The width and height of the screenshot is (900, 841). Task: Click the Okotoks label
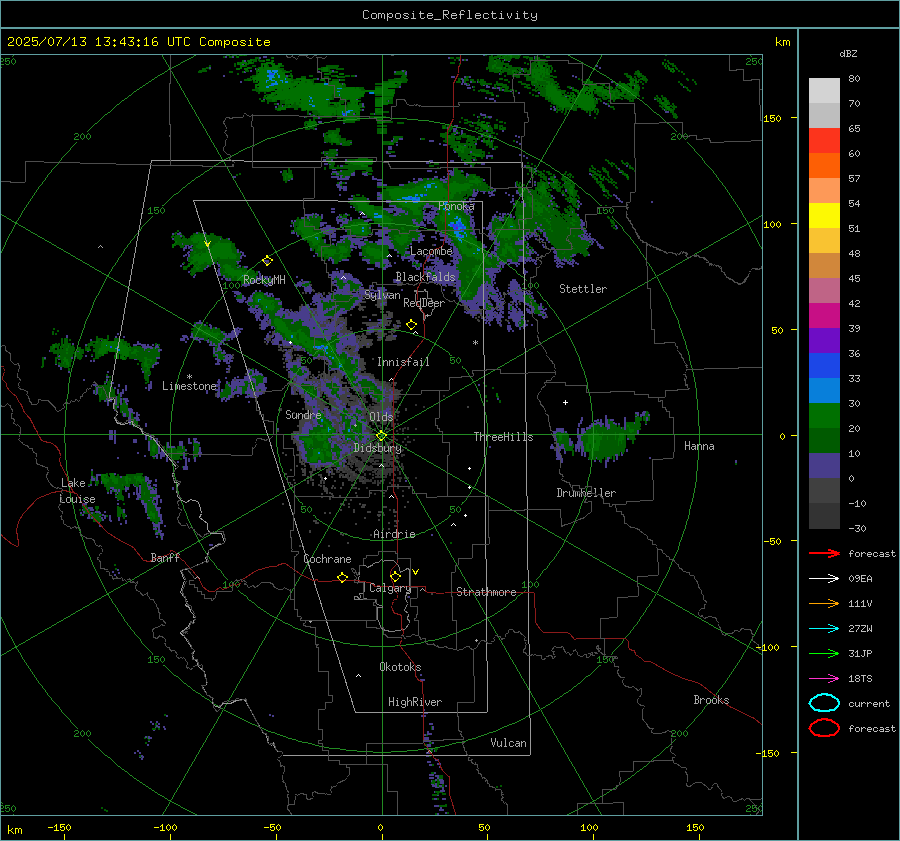(400, 667)
